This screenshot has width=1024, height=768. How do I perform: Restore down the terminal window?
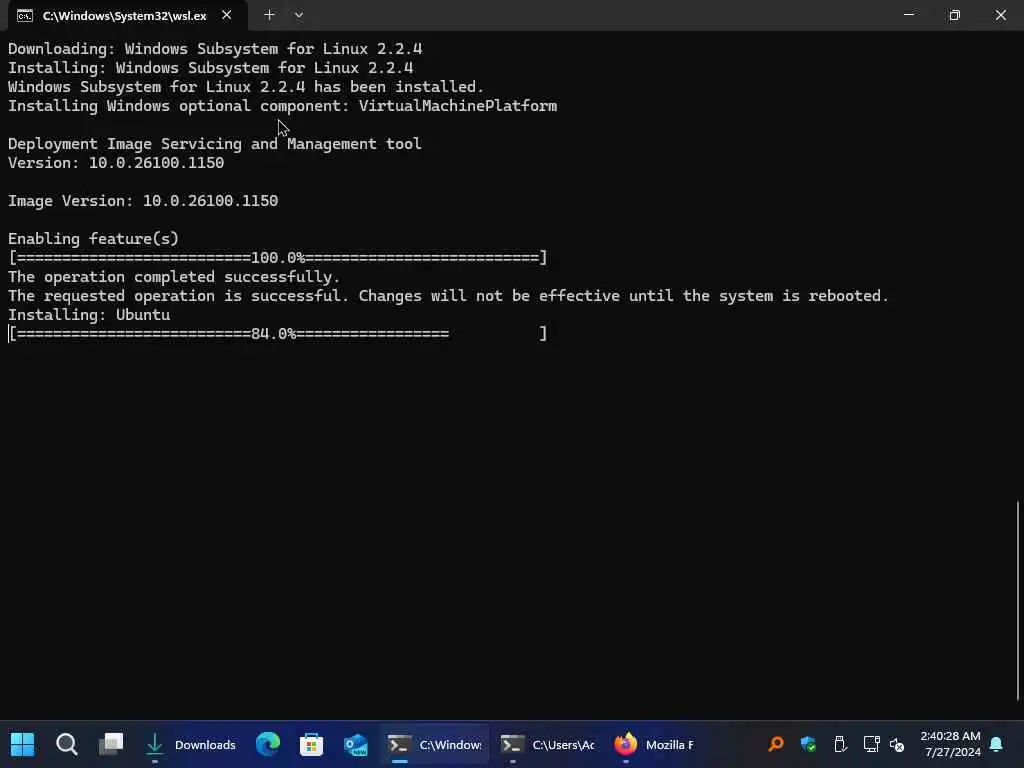pyautogui.click(x=954, y=14)
